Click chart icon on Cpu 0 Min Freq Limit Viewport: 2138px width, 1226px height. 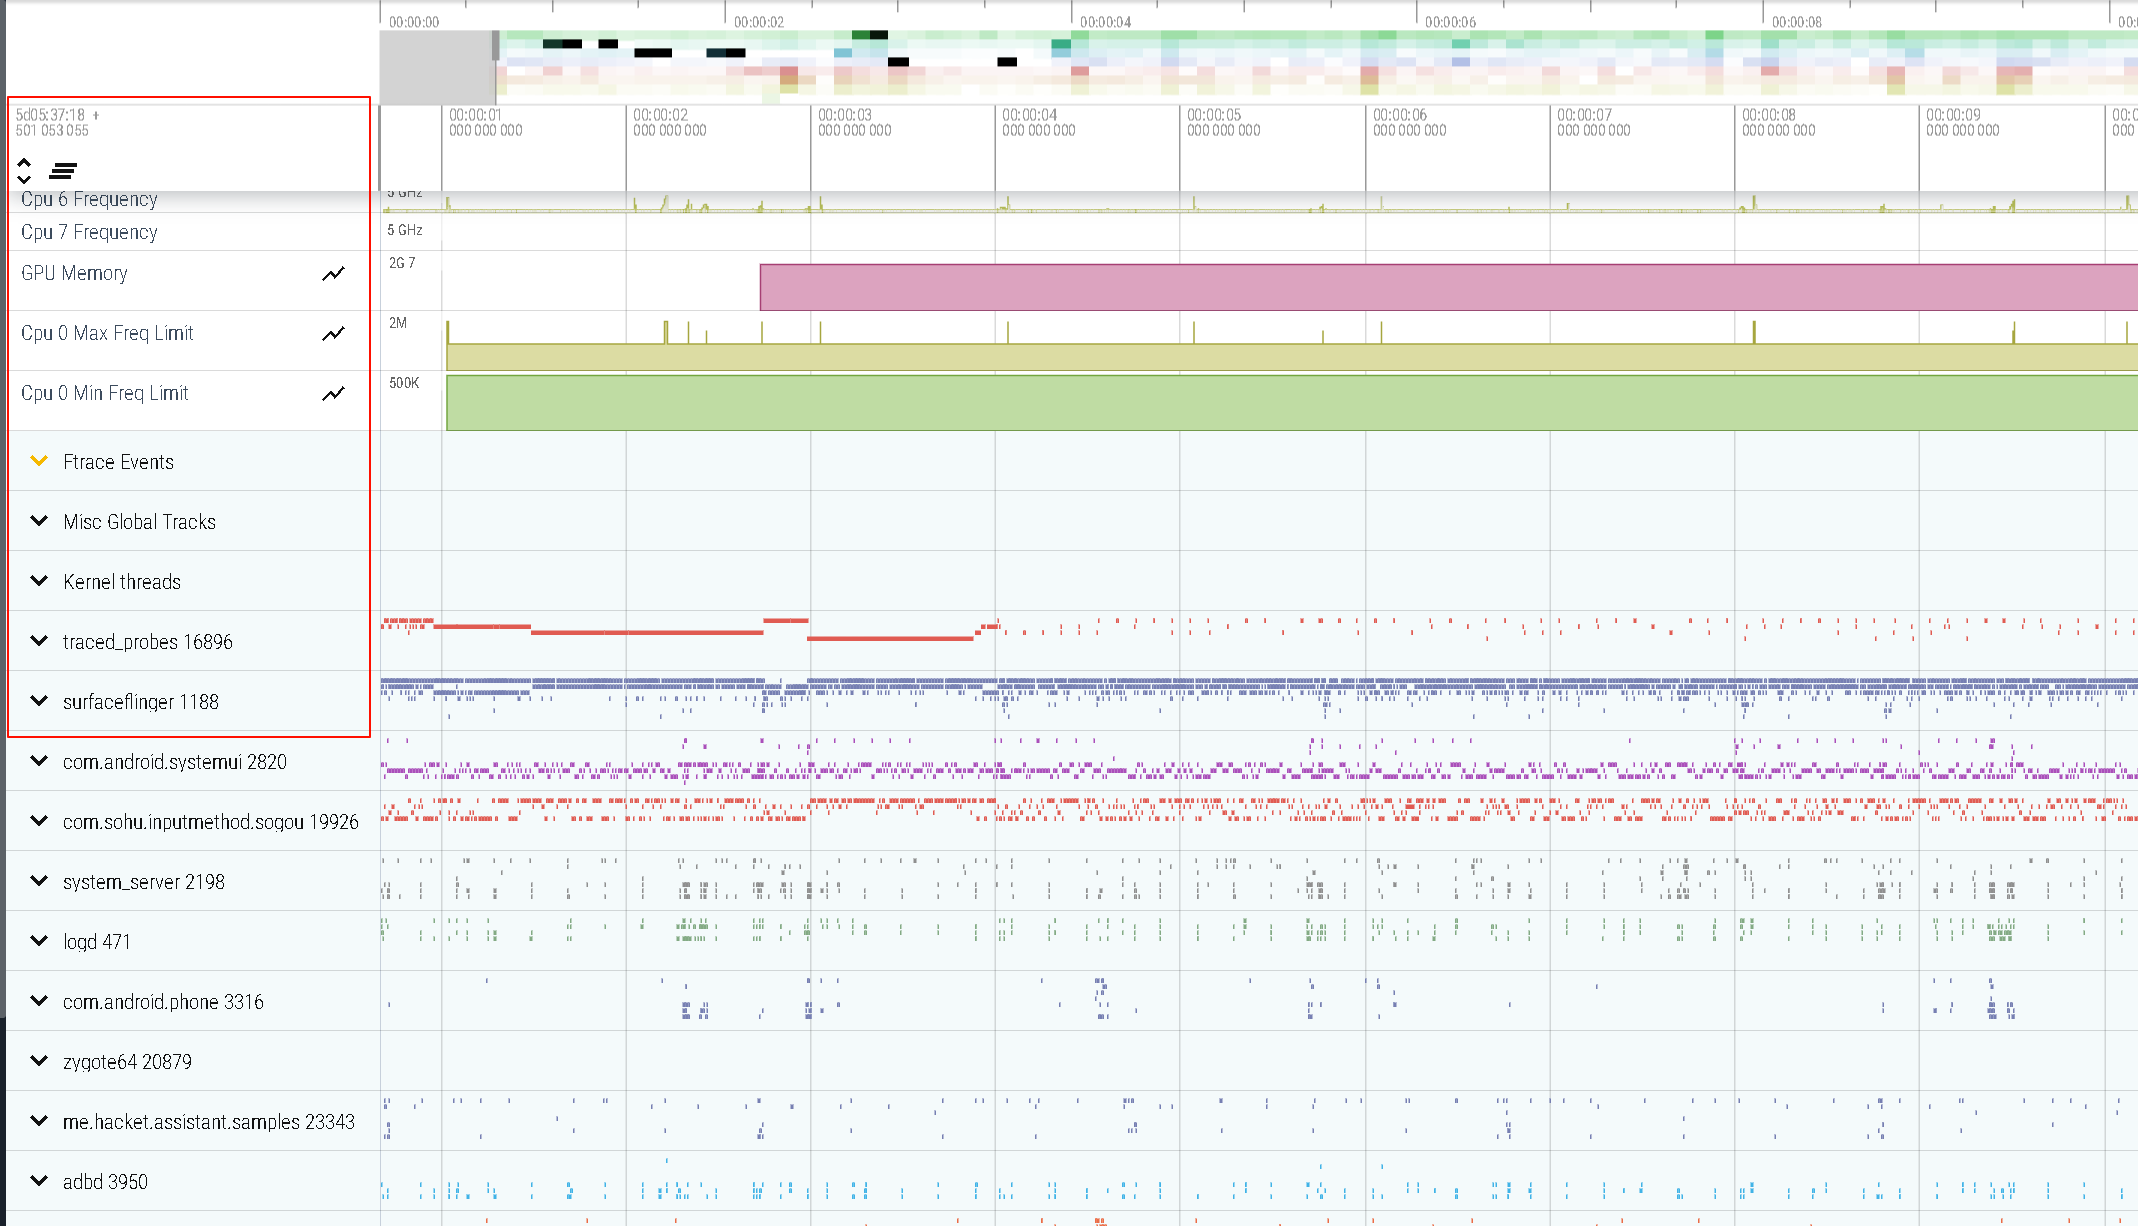[x=333, y=394]
